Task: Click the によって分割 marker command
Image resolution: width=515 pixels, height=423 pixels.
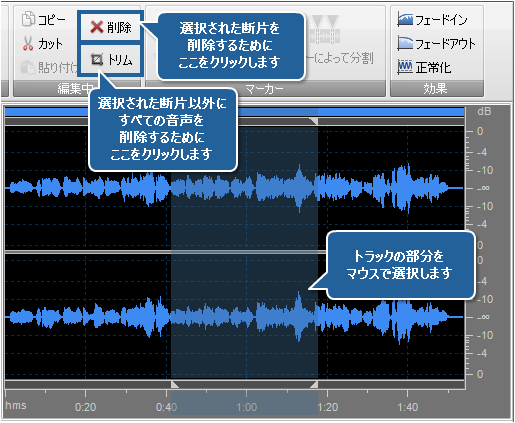Action: click(339, 58)
